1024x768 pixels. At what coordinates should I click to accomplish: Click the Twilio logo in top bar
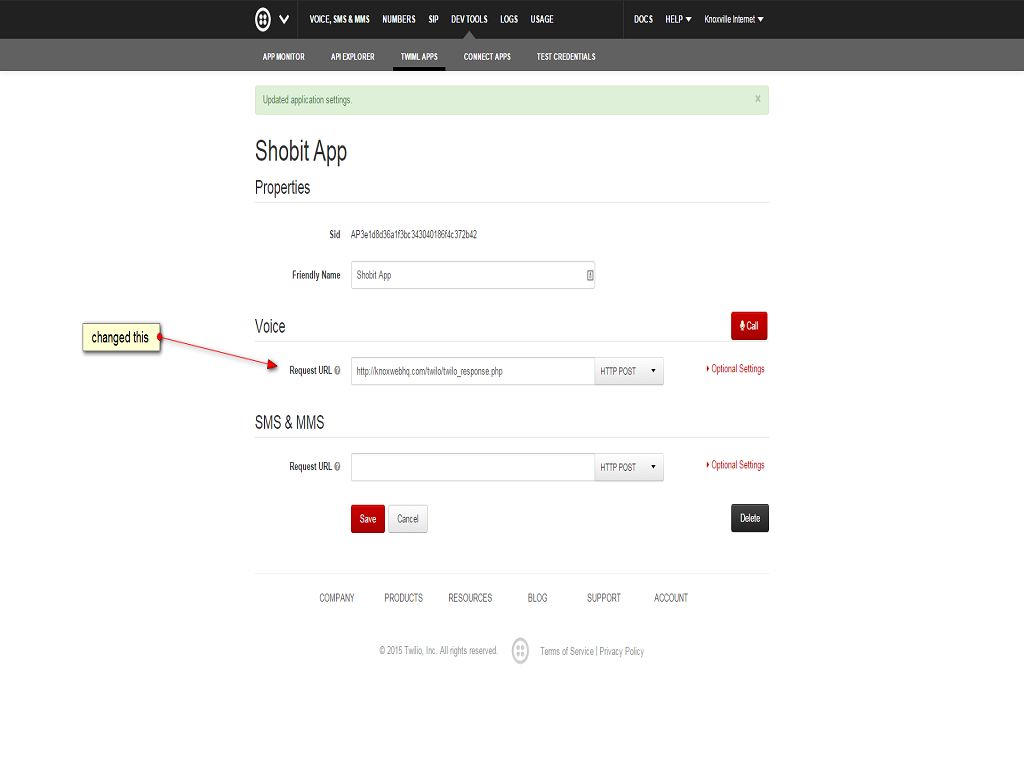[x=263, y=19]
